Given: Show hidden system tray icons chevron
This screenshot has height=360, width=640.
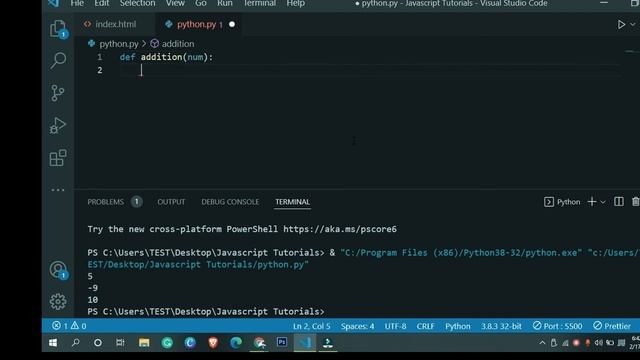Looking at the screenshot, I should (x=542, y=343).
